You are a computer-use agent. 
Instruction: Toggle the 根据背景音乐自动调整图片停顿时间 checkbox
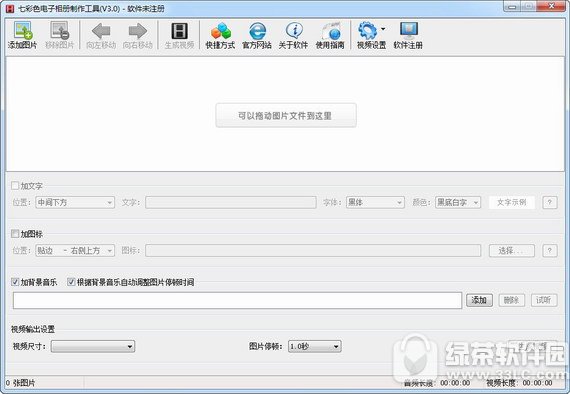[x=71, y=282]
